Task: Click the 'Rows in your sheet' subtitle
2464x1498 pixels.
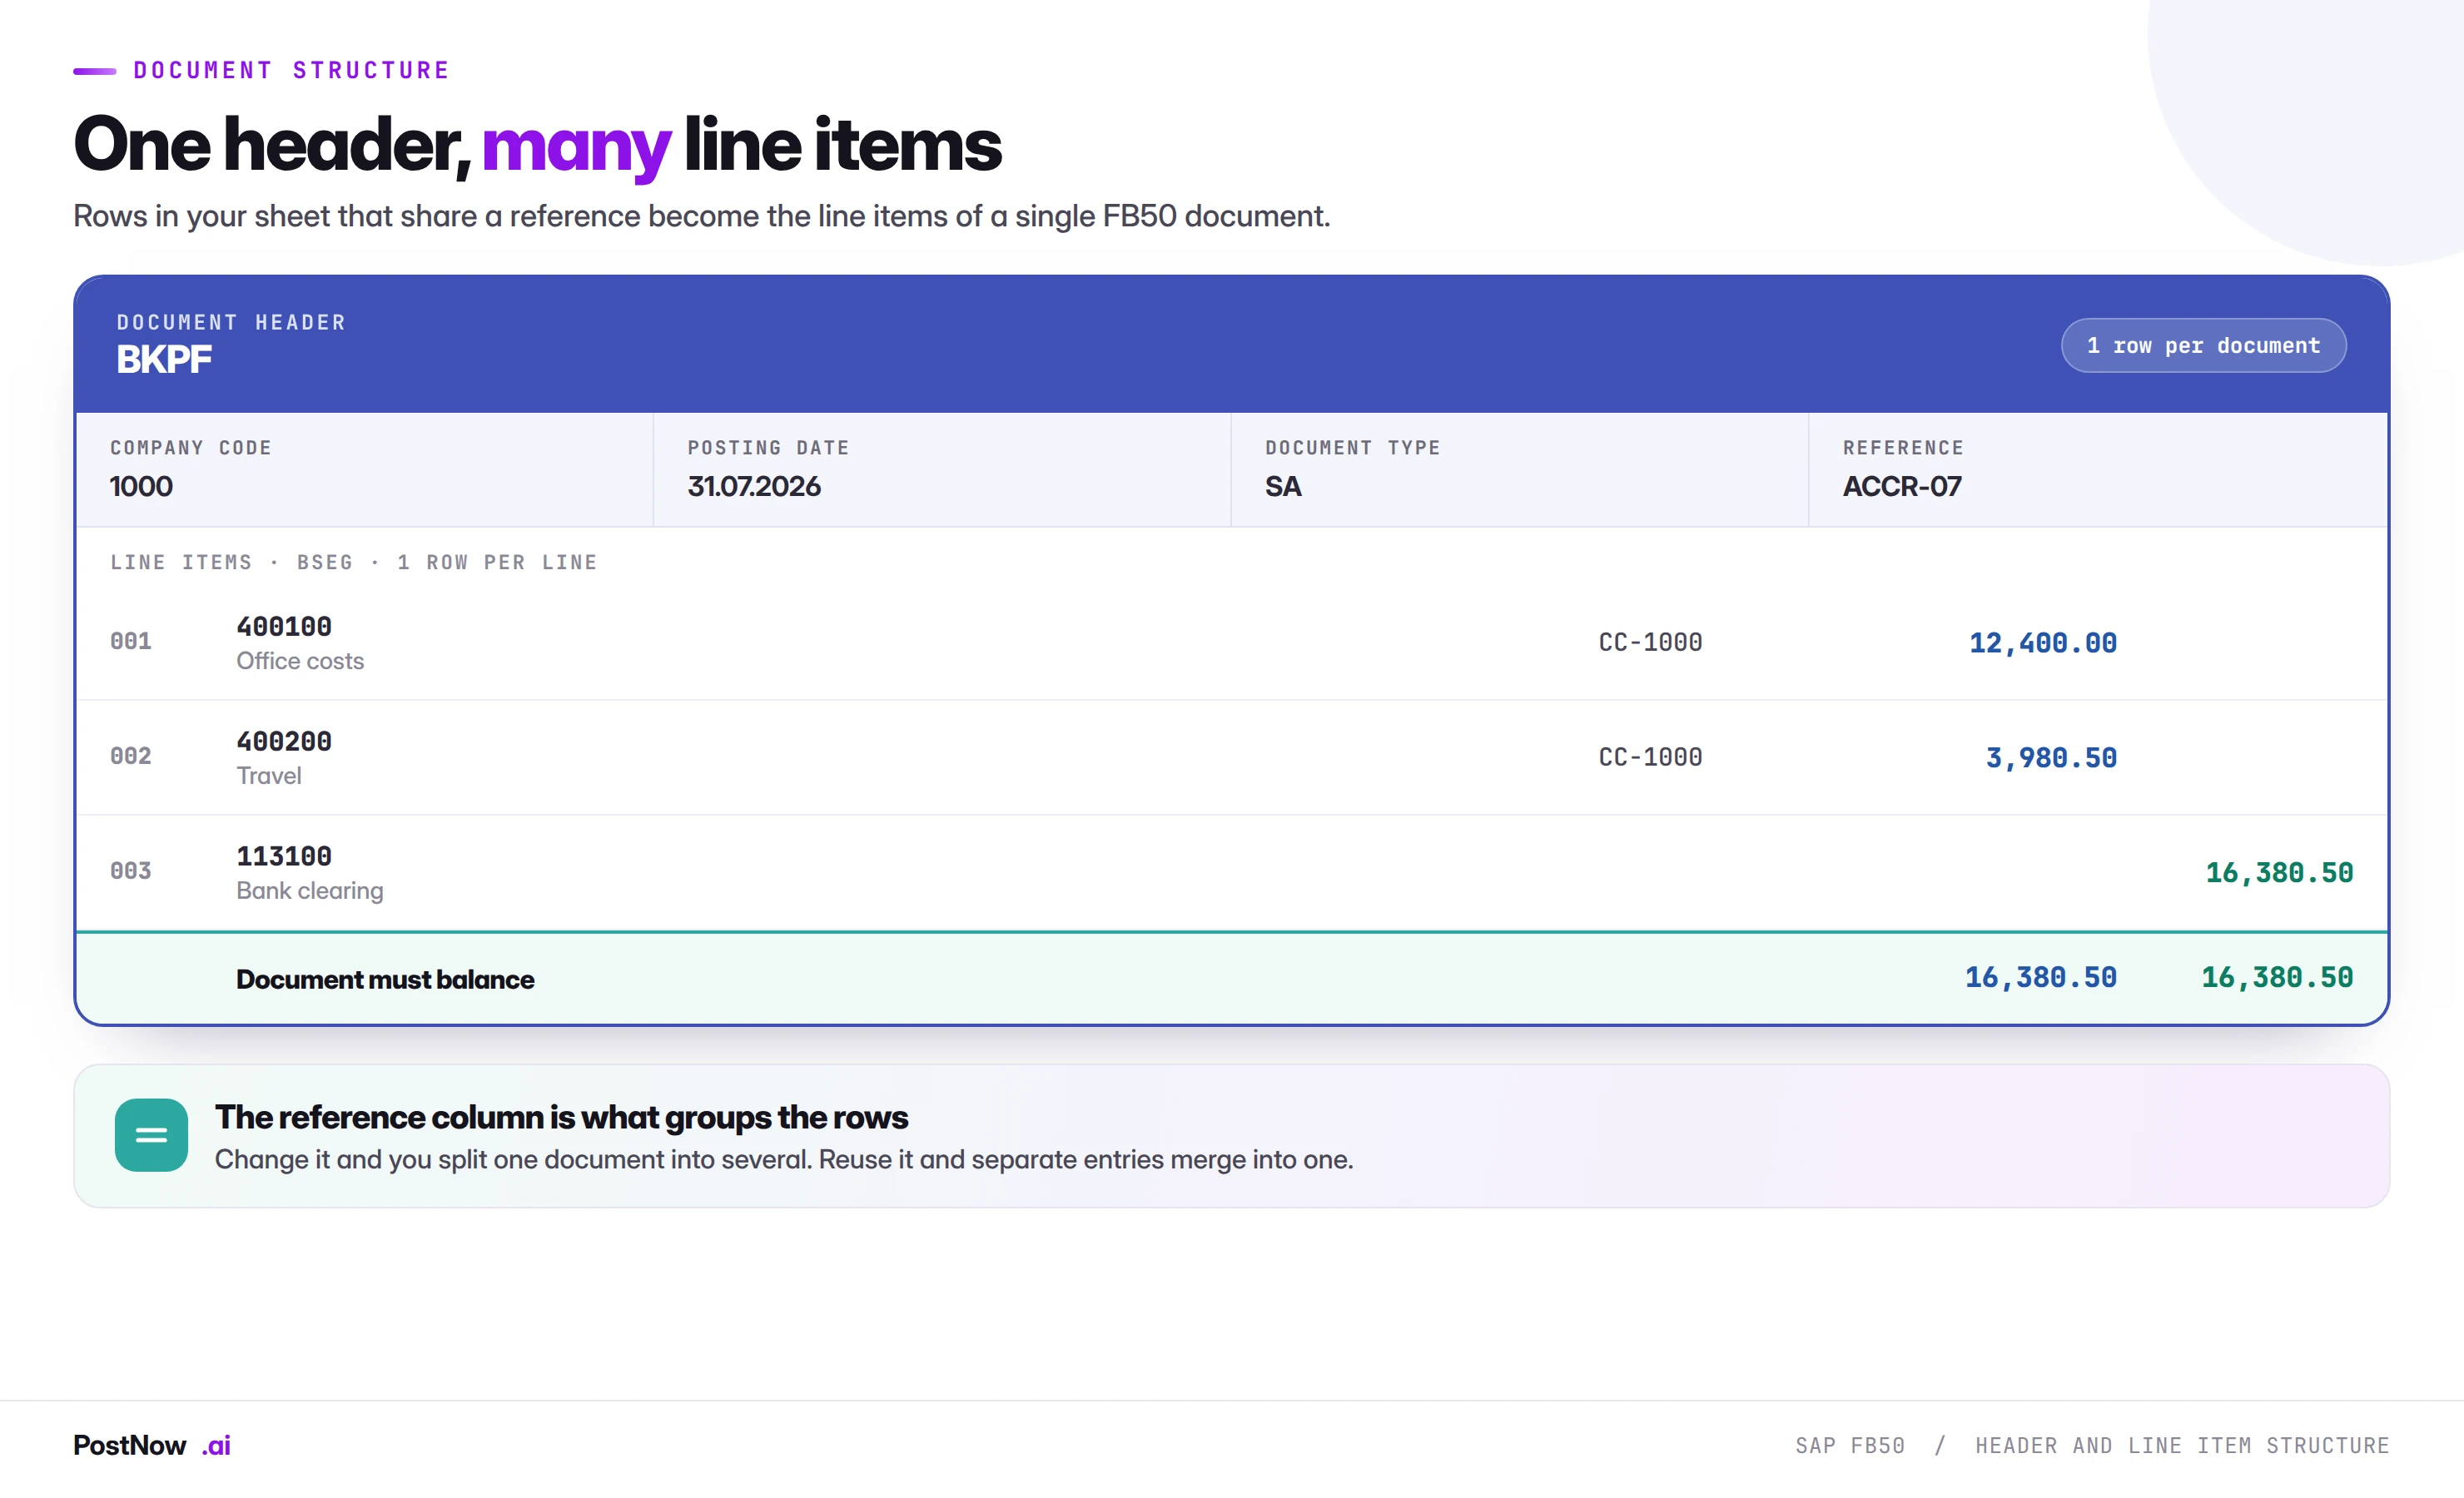Action: (701, 216)
